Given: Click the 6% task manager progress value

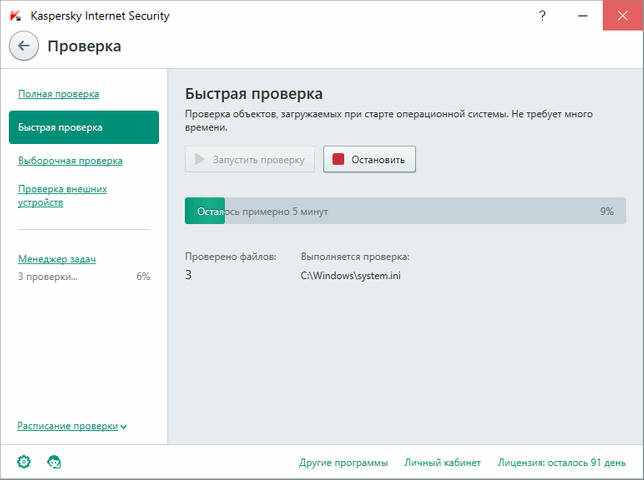Looking at the screenshot, I should pyautogui.click(x=143, y=277).
